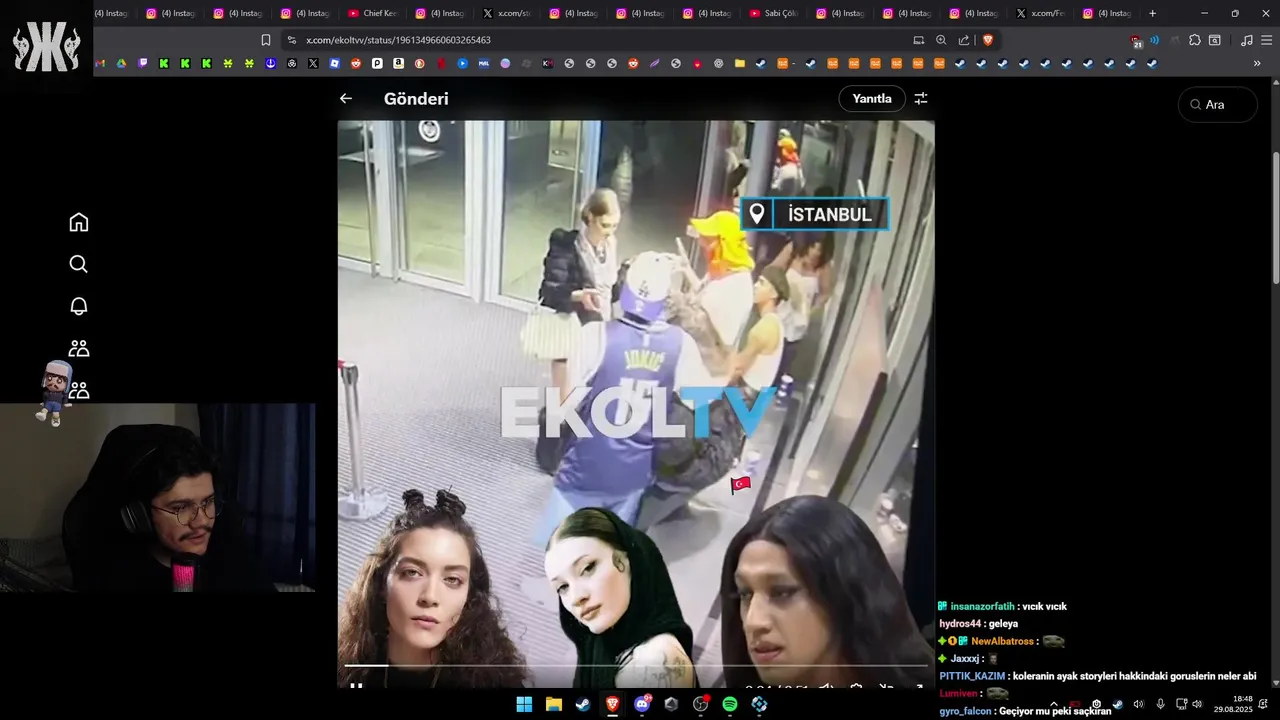The image size is (1280, 720).
Task: Open File Explorer from taskbar
Action: (553, 704)
